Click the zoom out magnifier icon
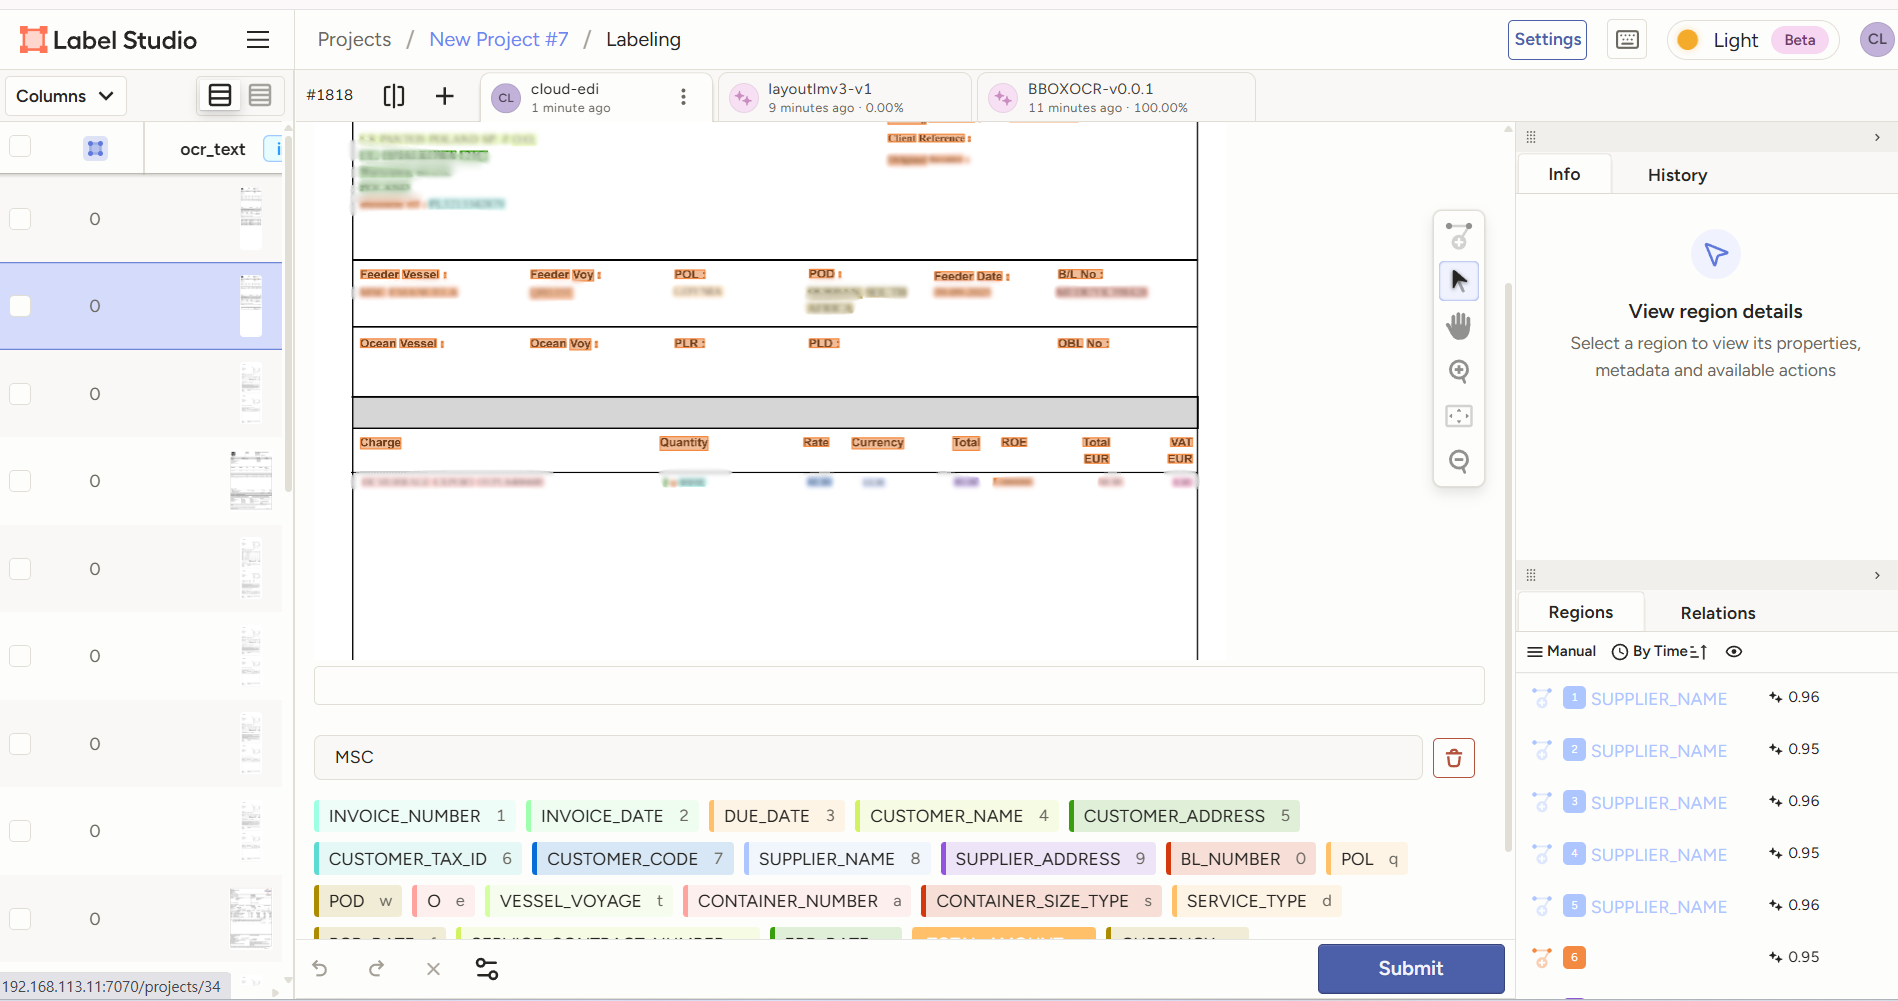The height and width of the screenshot is (1001, 1898). [x=1459, y=461]
